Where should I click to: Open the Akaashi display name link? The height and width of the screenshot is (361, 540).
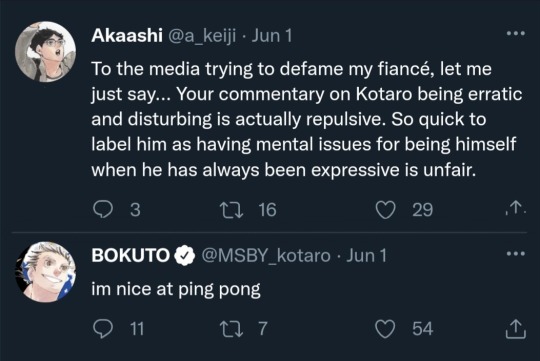(x=127, y=35)
